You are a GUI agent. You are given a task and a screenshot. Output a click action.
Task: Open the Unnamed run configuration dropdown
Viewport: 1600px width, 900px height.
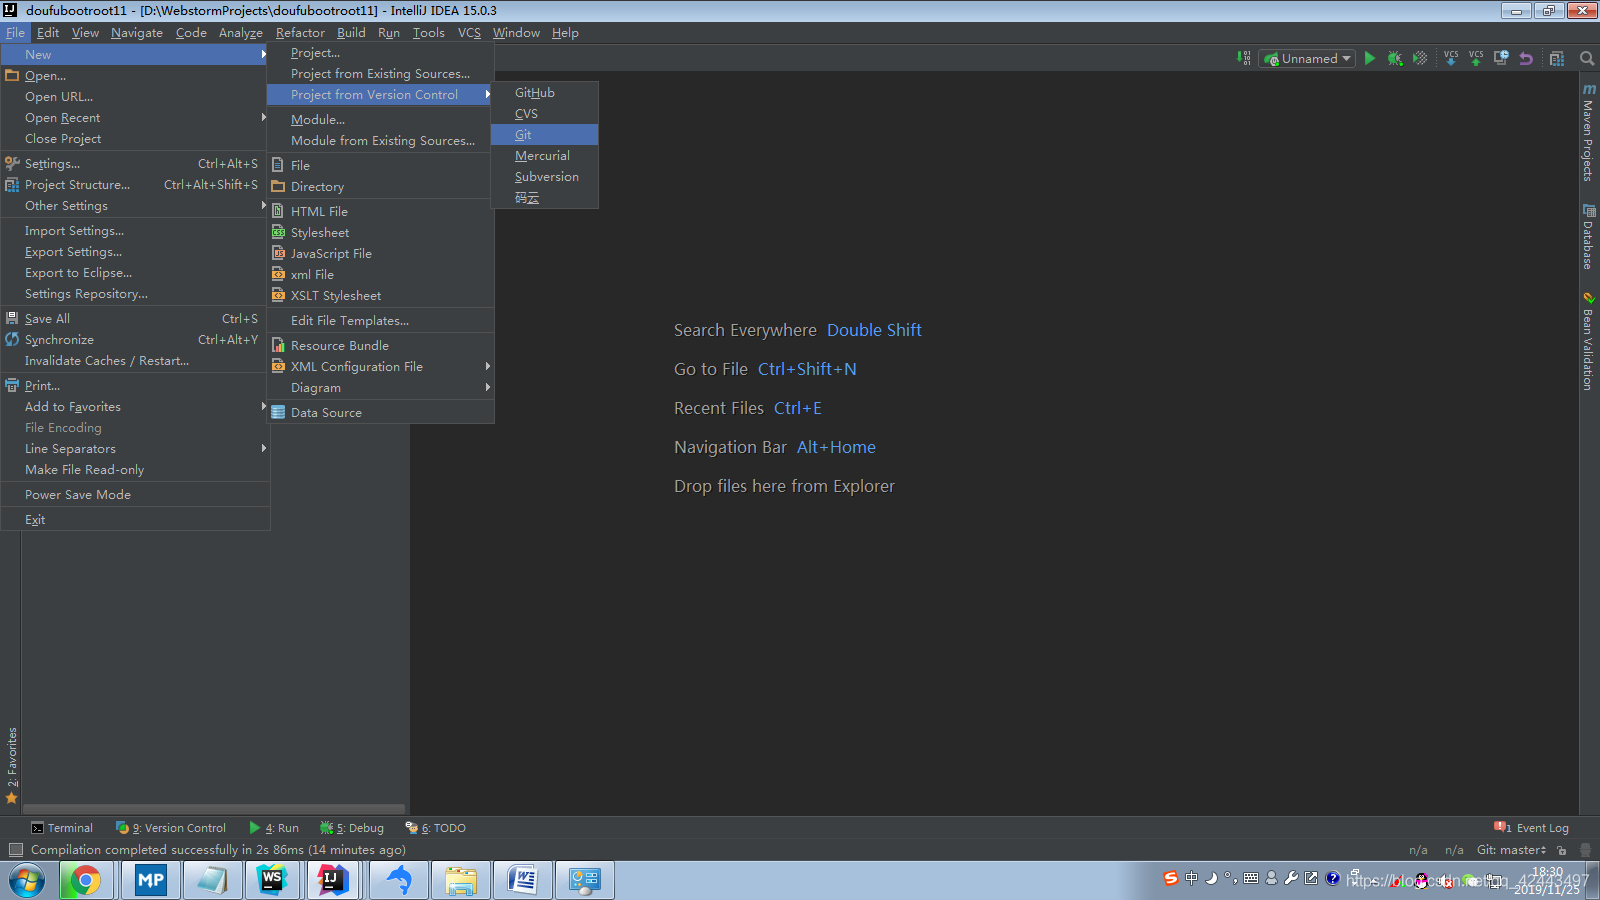pos(1307,58)
